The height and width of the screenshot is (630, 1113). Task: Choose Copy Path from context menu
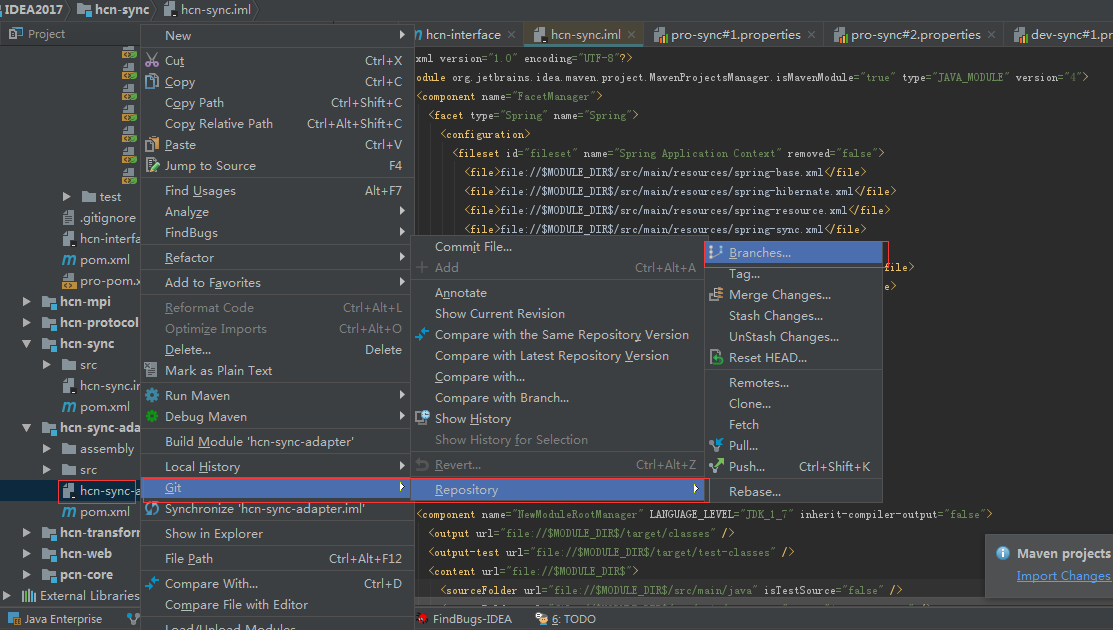pos(275,103)
